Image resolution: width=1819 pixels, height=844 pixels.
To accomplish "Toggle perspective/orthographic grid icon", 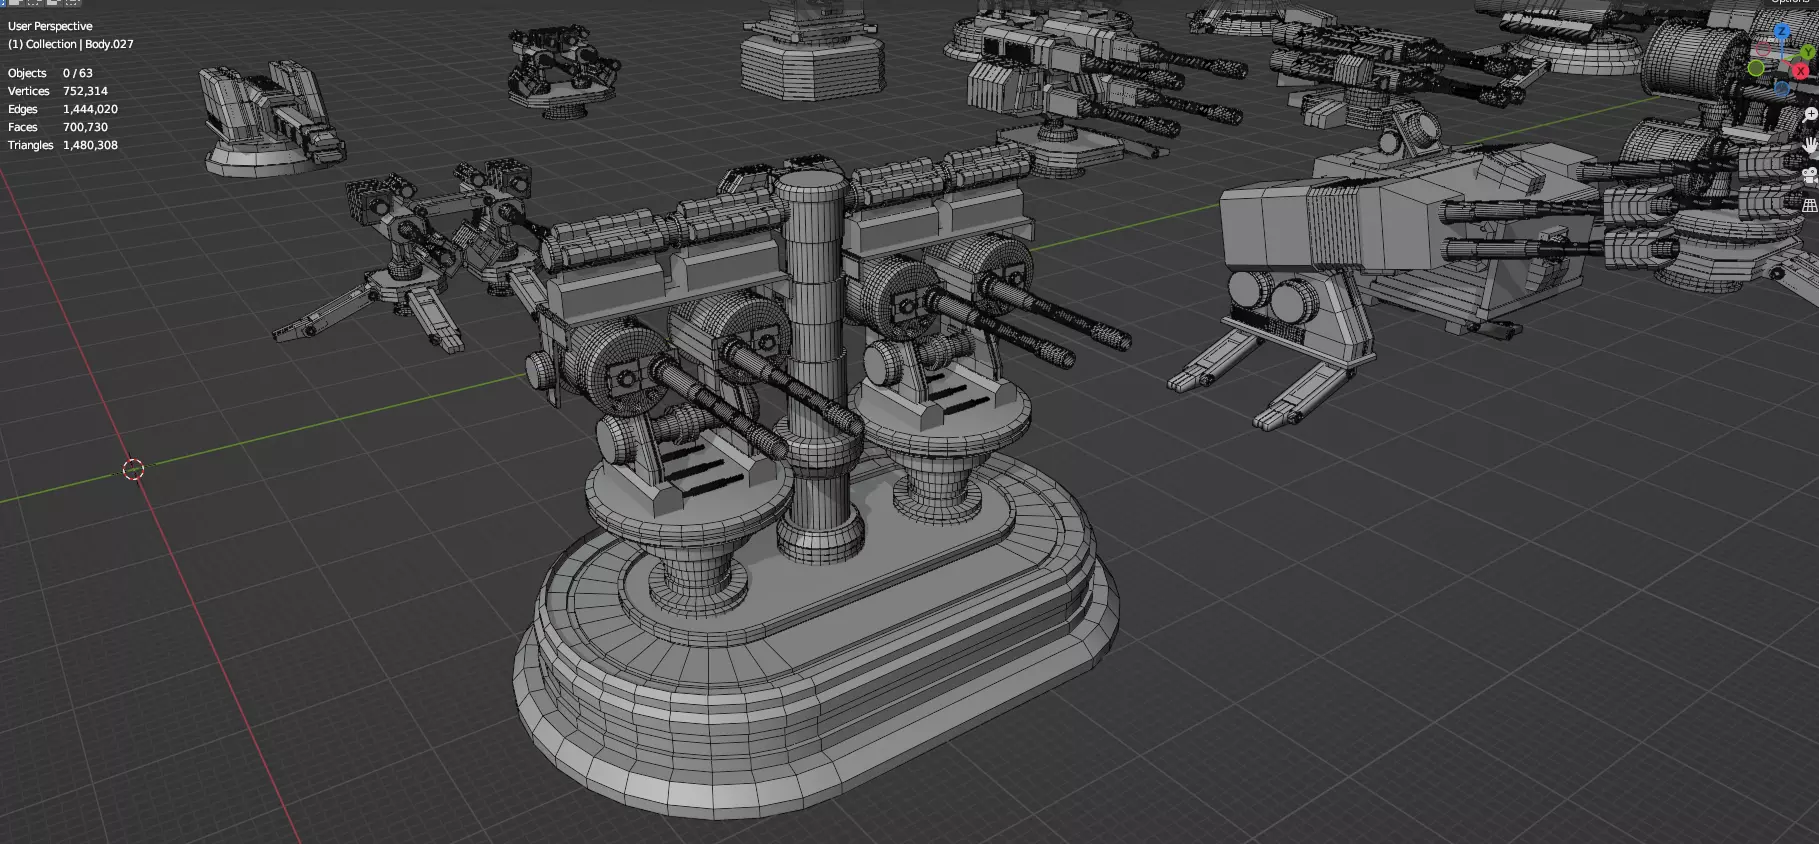I will click(x=1810, y=205).
